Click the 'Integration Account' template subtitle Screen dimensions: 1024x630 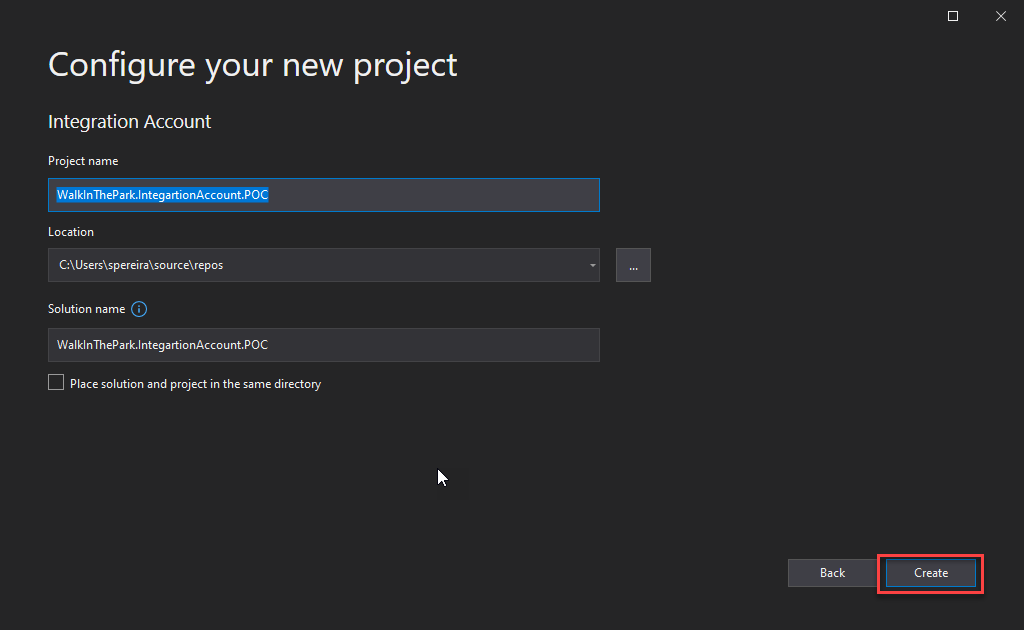129,122
